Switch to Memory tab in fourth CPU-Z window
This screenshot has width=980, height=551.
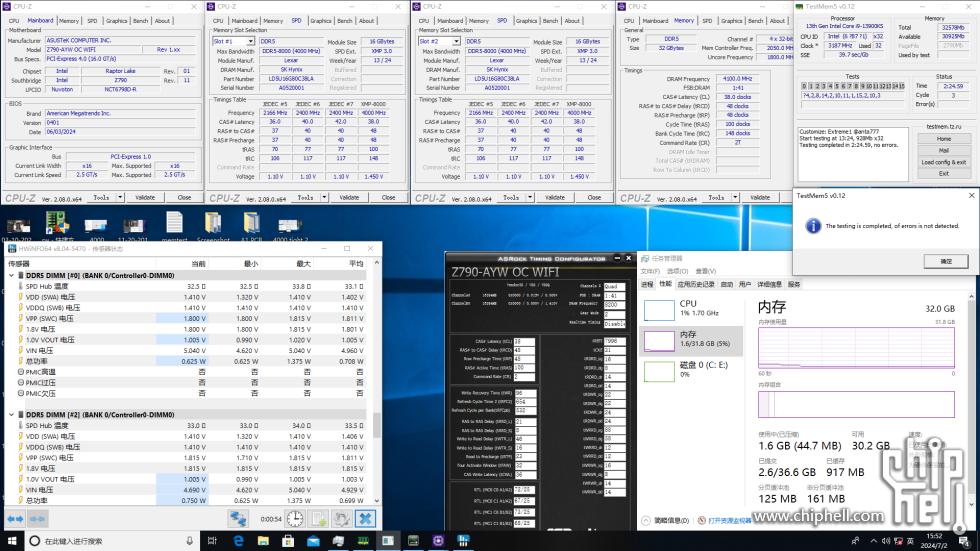684,21
